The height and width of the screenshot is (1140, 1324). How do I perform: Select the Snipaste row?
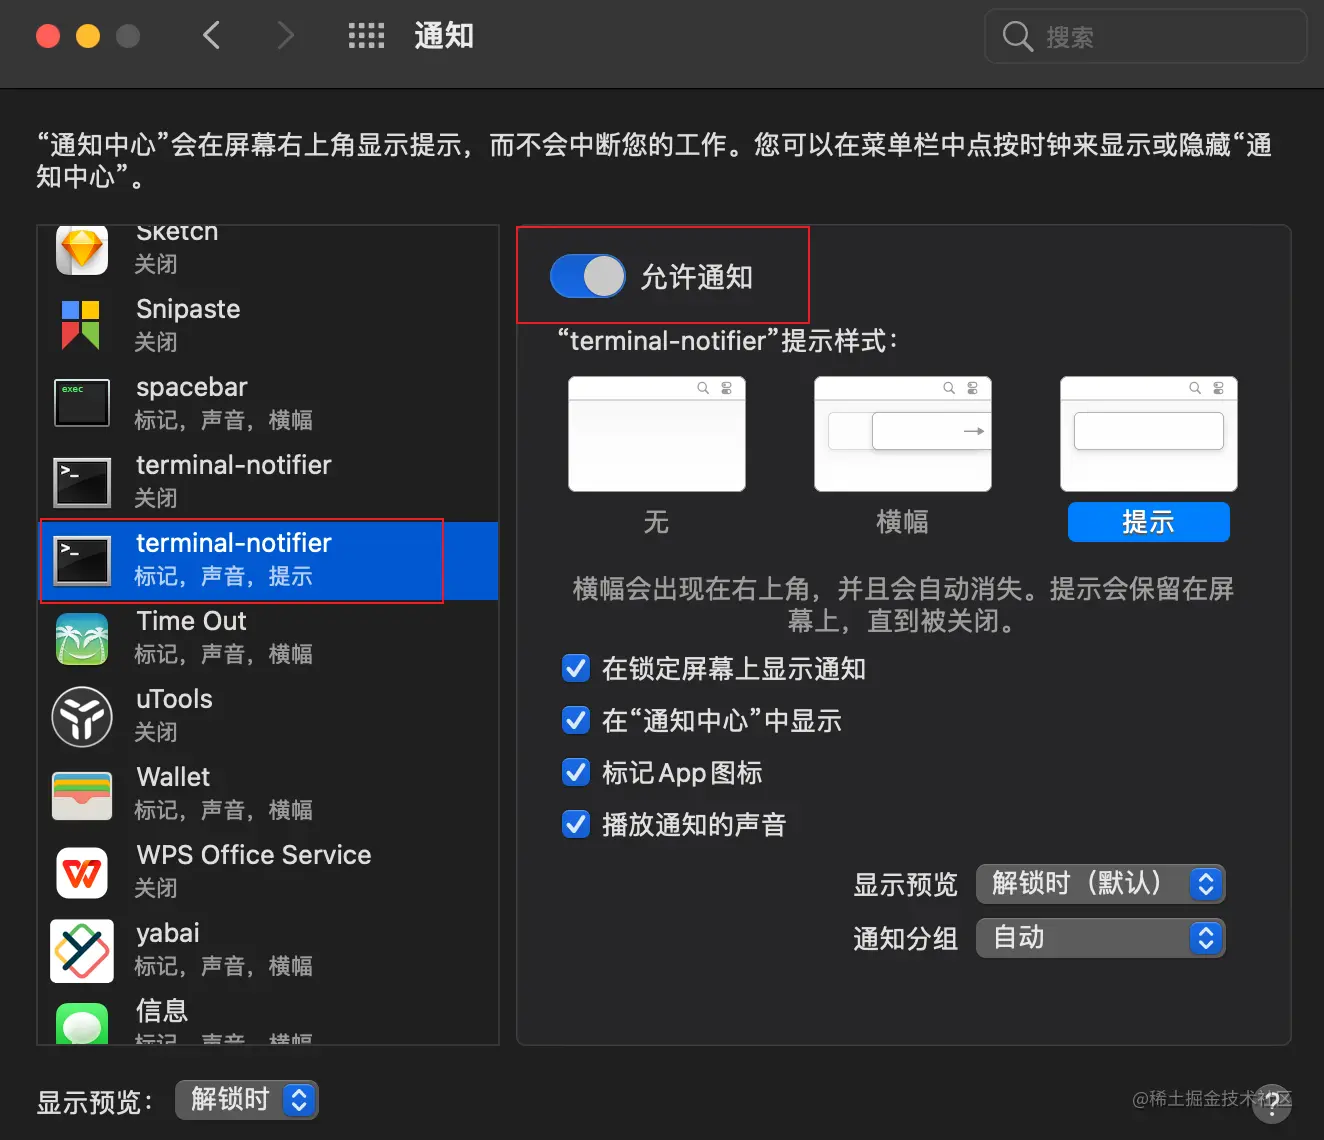(x=268, y=325)
